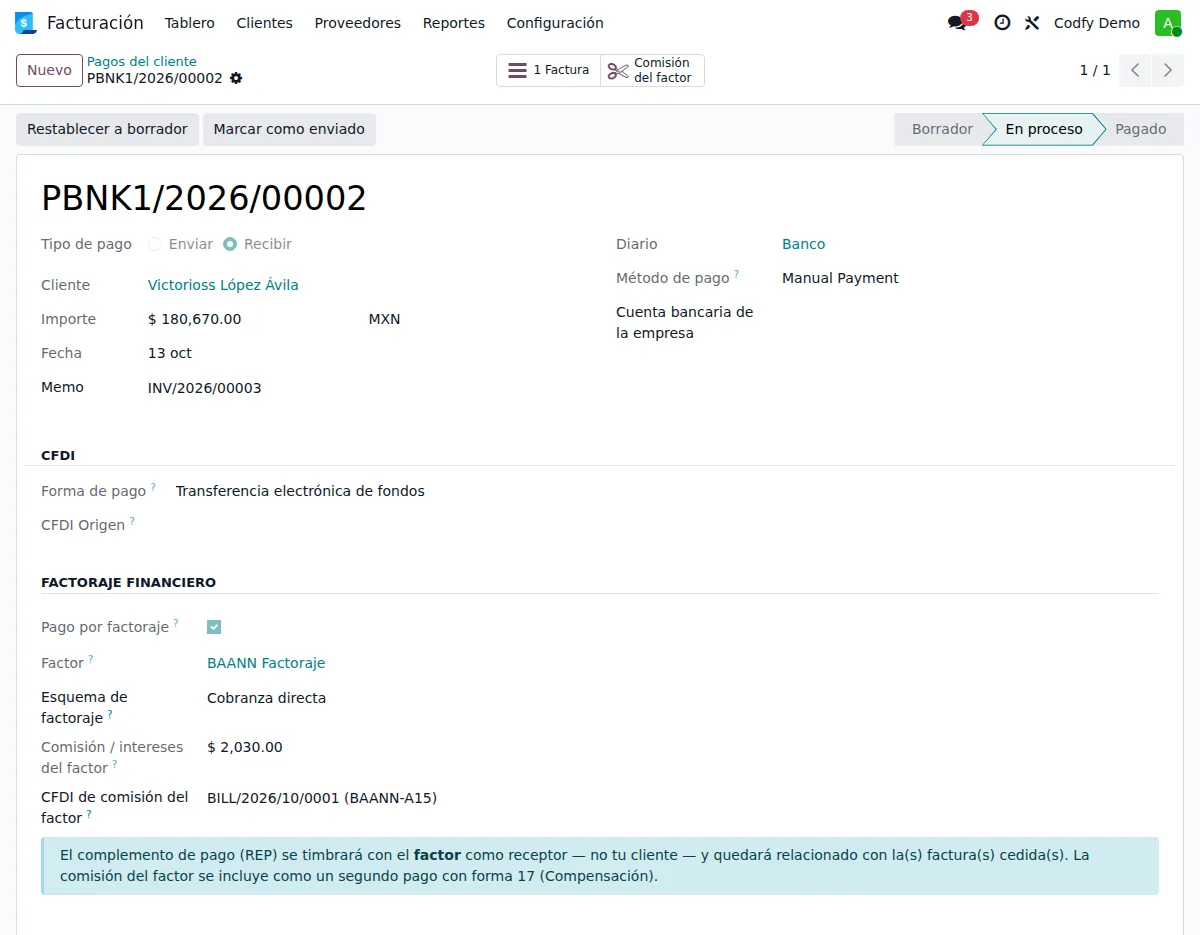Open the record actions gear menu
The width and height of the screenshot is (1200, 935).
point(236,78)
